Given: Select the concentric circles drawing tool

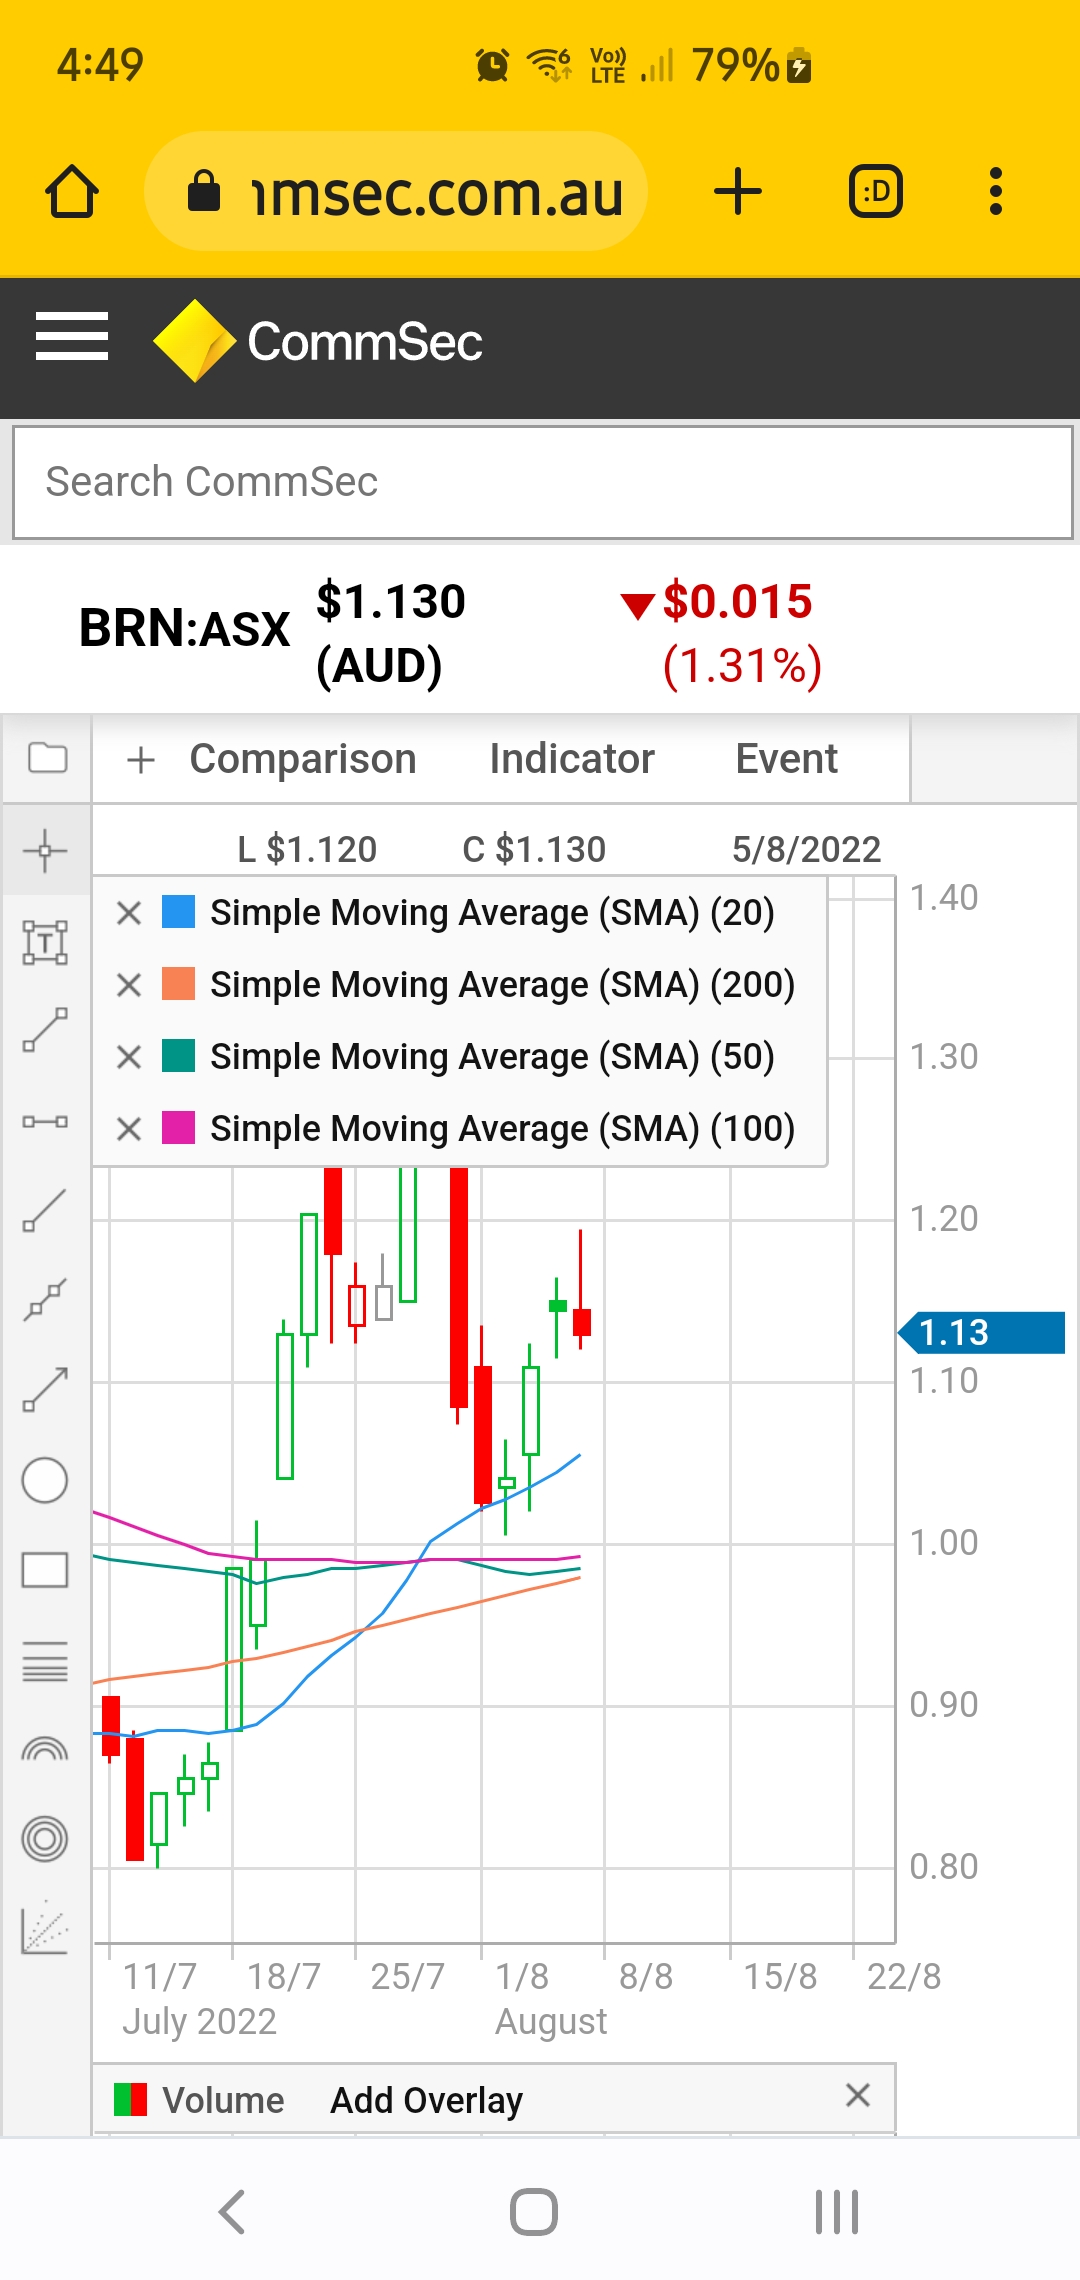Looking at the screenshot, I should click(x=45, y=1838).
